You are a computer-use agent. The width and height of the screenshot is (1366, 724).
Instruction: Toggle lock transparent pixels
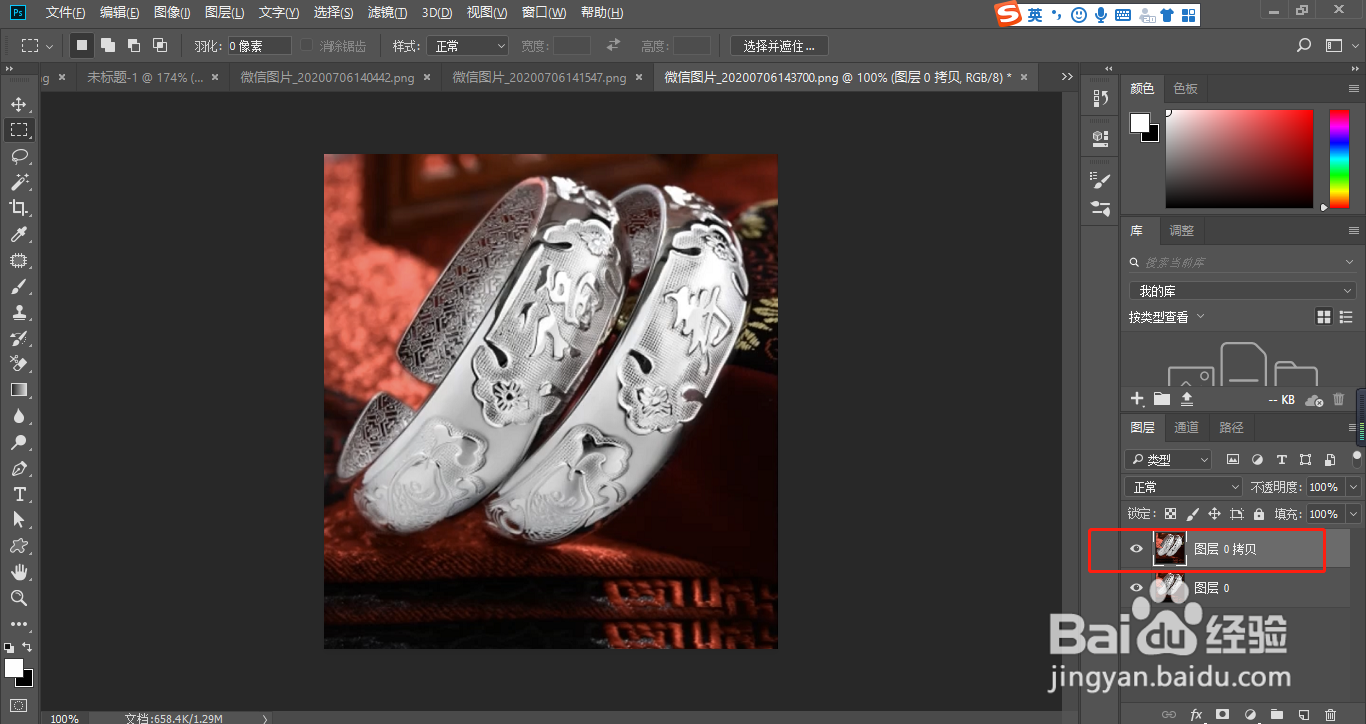click(x=1170, y=514)
